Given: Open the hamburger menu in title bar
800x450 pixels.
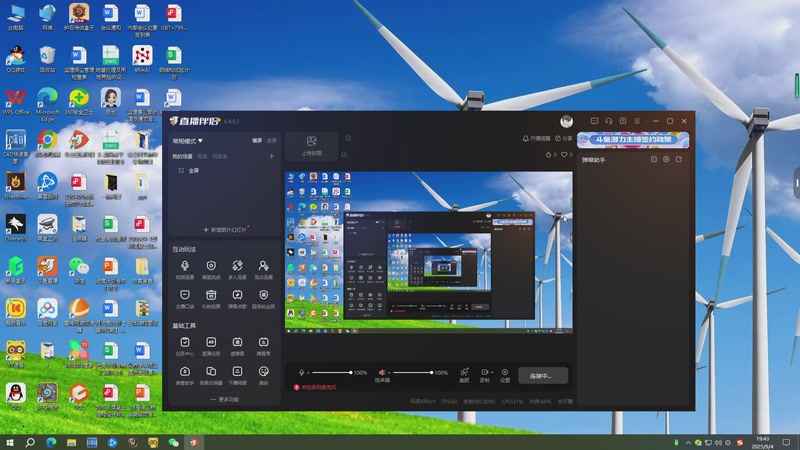Looking at the screenshot, I should 637,121.
